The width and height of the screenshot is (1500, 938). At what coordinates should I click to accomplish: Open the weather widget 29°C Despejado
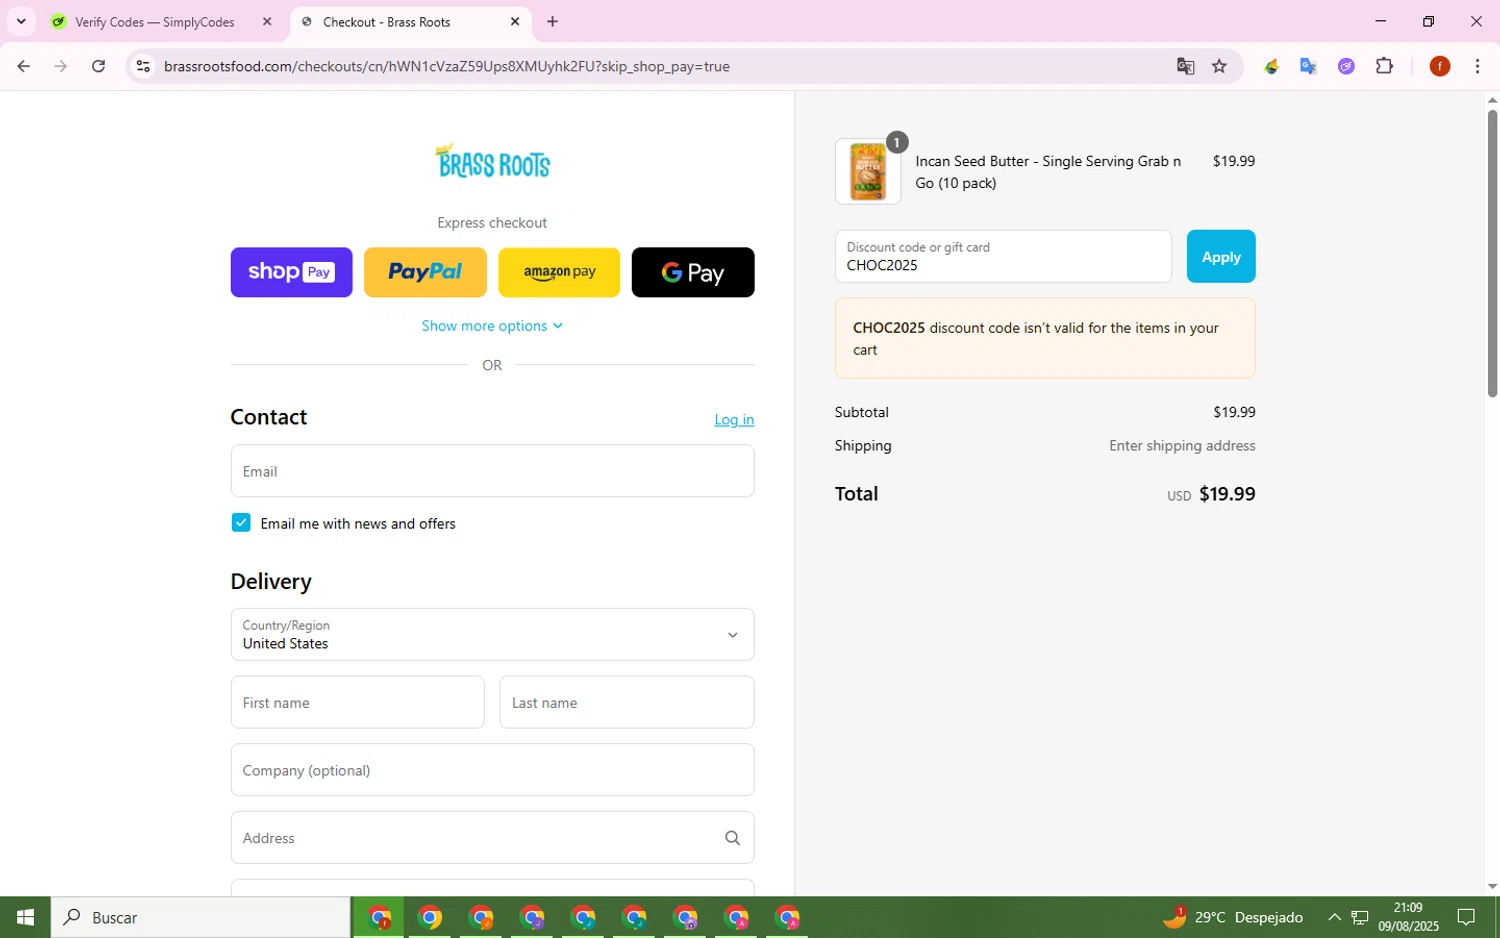point(1233,917)
